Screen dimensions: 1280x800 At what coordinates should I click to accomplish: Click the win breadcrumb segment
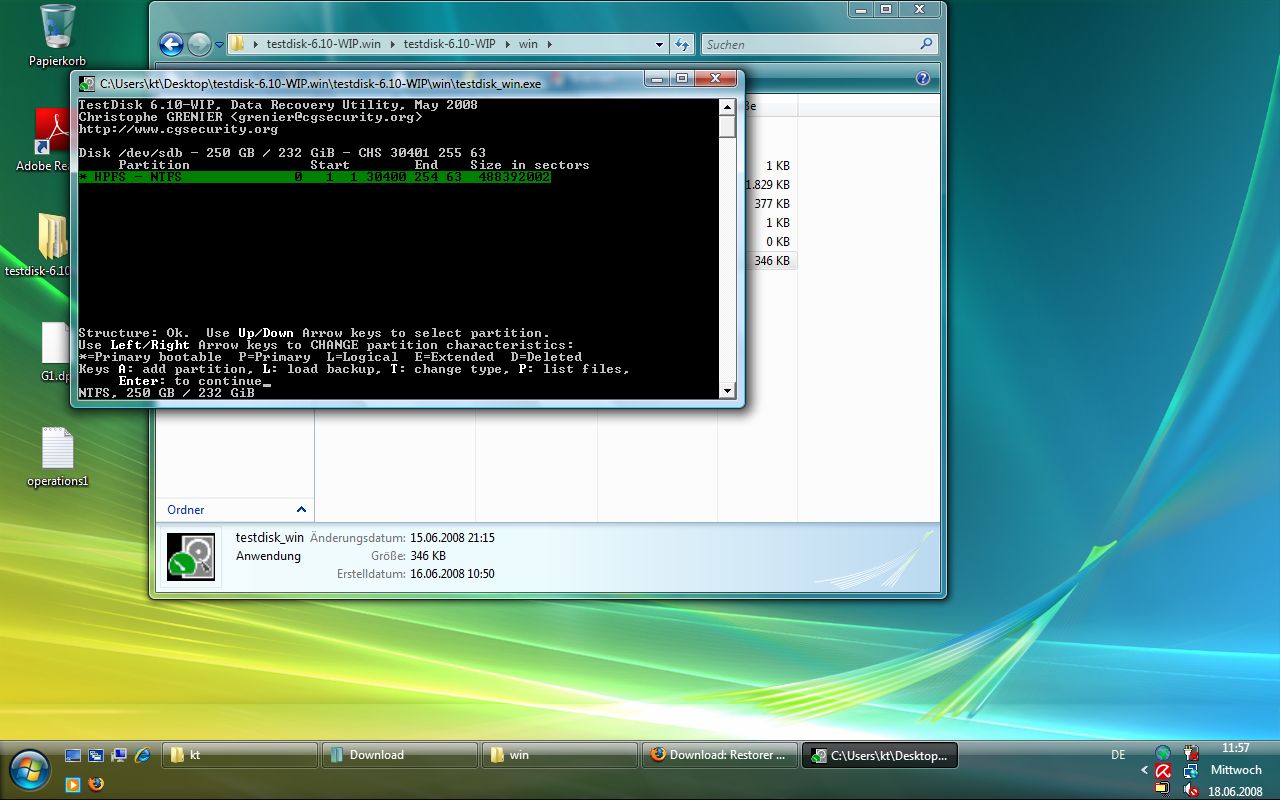[x=528, y=44]
